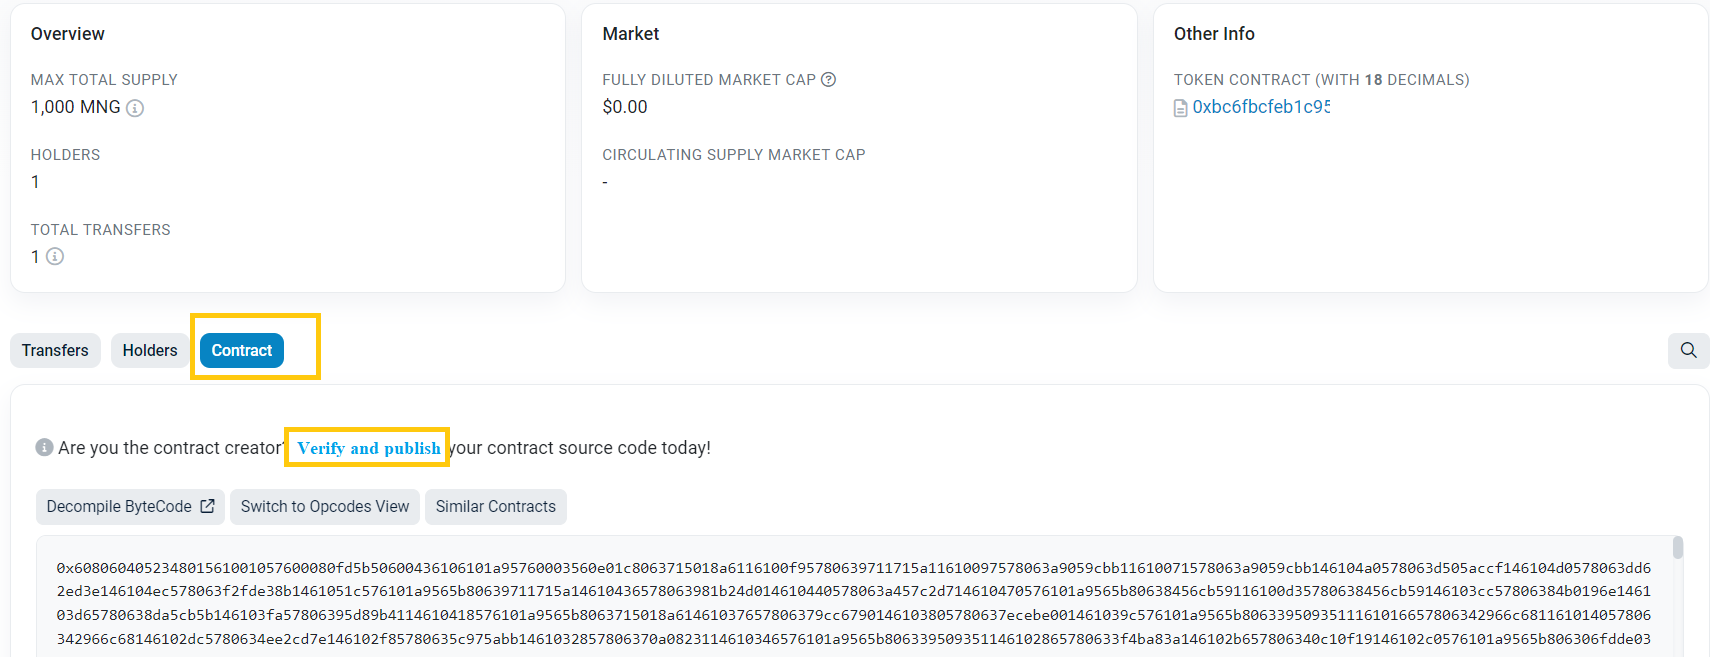Click the question mark beside Fully Diluted Market Cap

pos(828,79)
